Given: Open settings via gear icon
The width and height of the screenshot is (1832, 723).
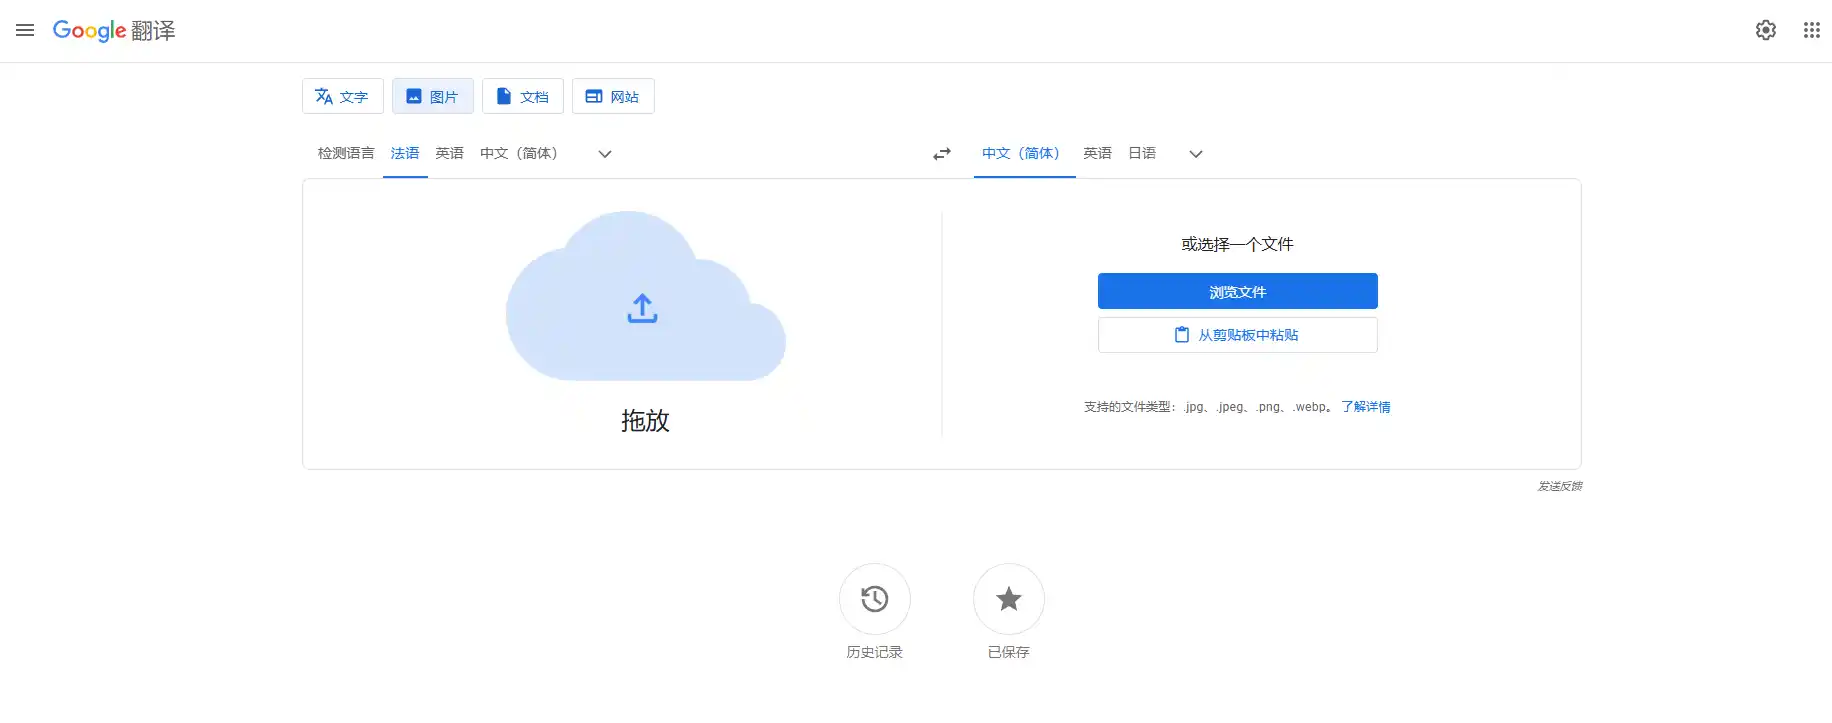Looking at the screenshot, I should 1765,30.
